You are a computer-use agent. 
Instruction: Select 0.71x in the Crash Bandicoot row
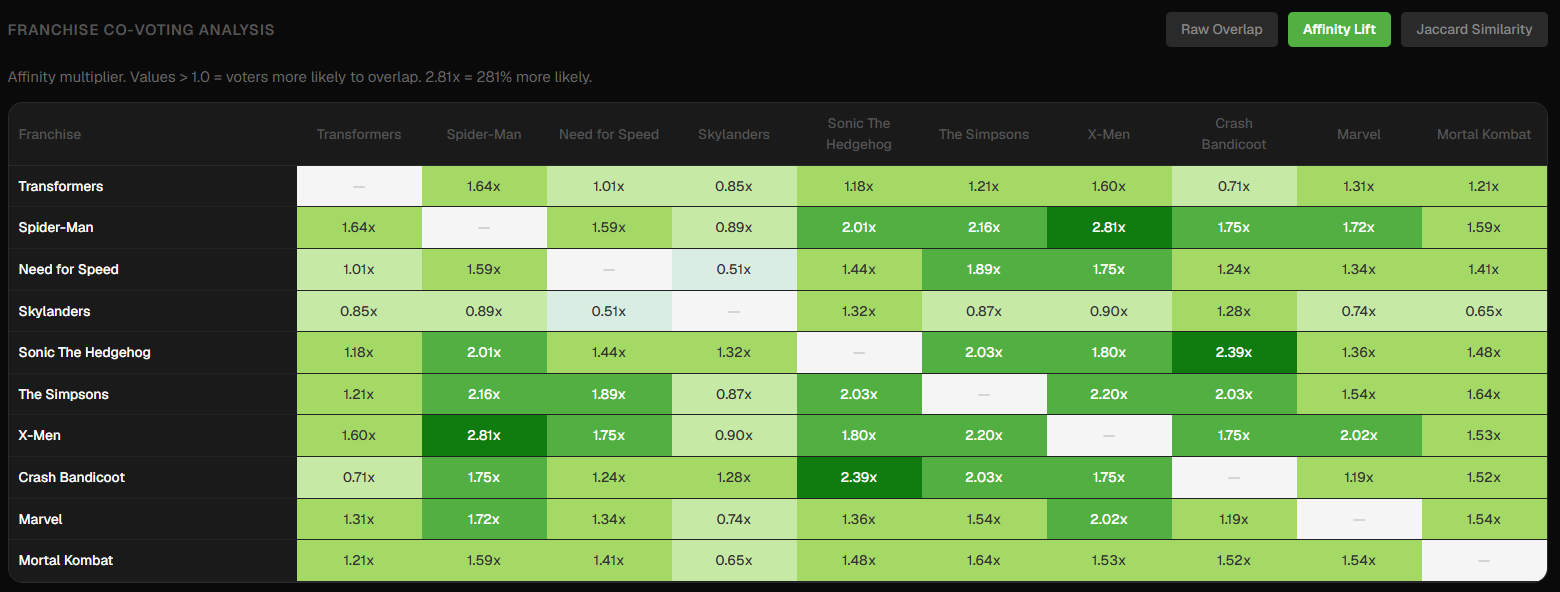tap(359, 478)
